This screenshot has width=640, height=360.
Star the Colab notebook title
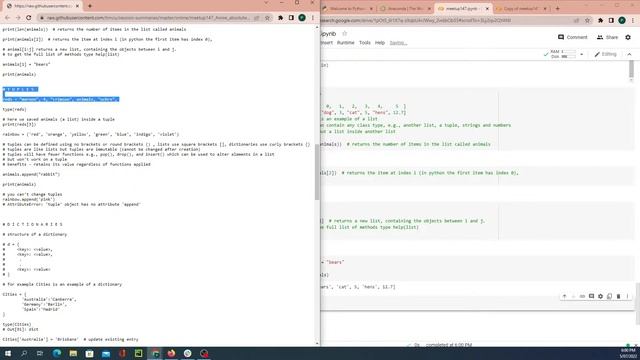tap(344, 33)
